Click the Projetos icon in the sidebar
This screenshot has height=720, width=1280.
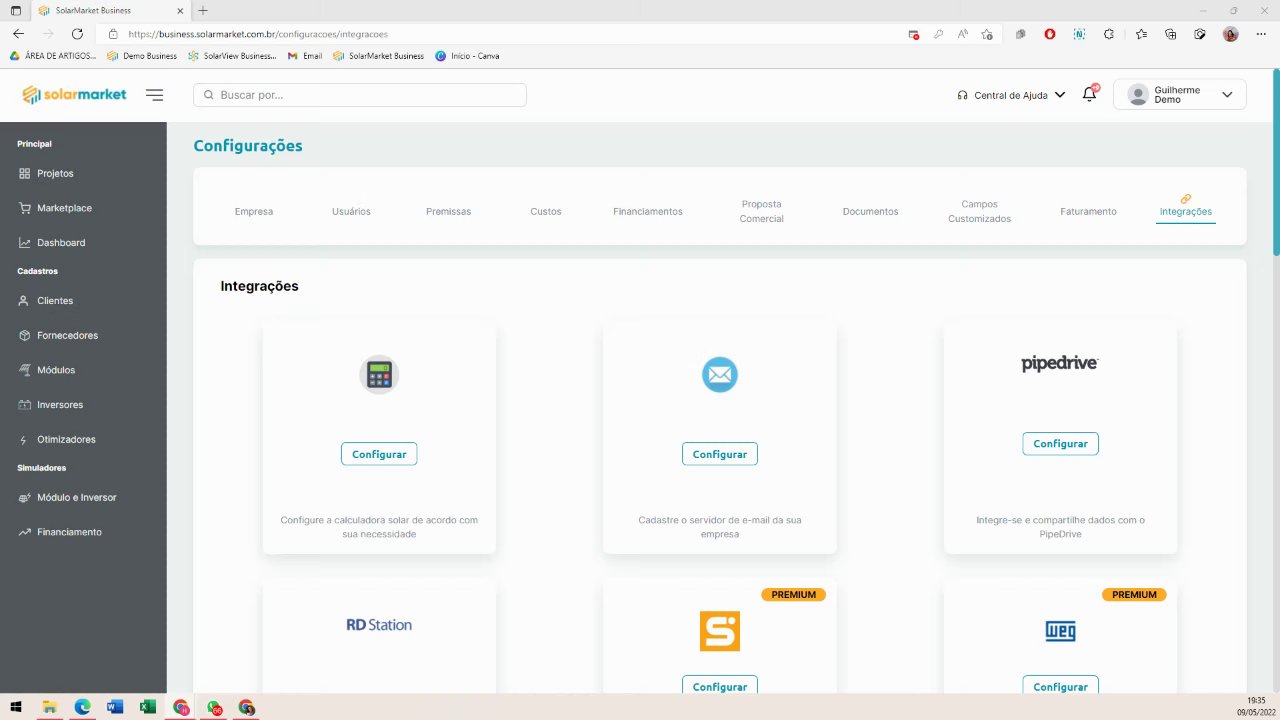coord(25,173)
